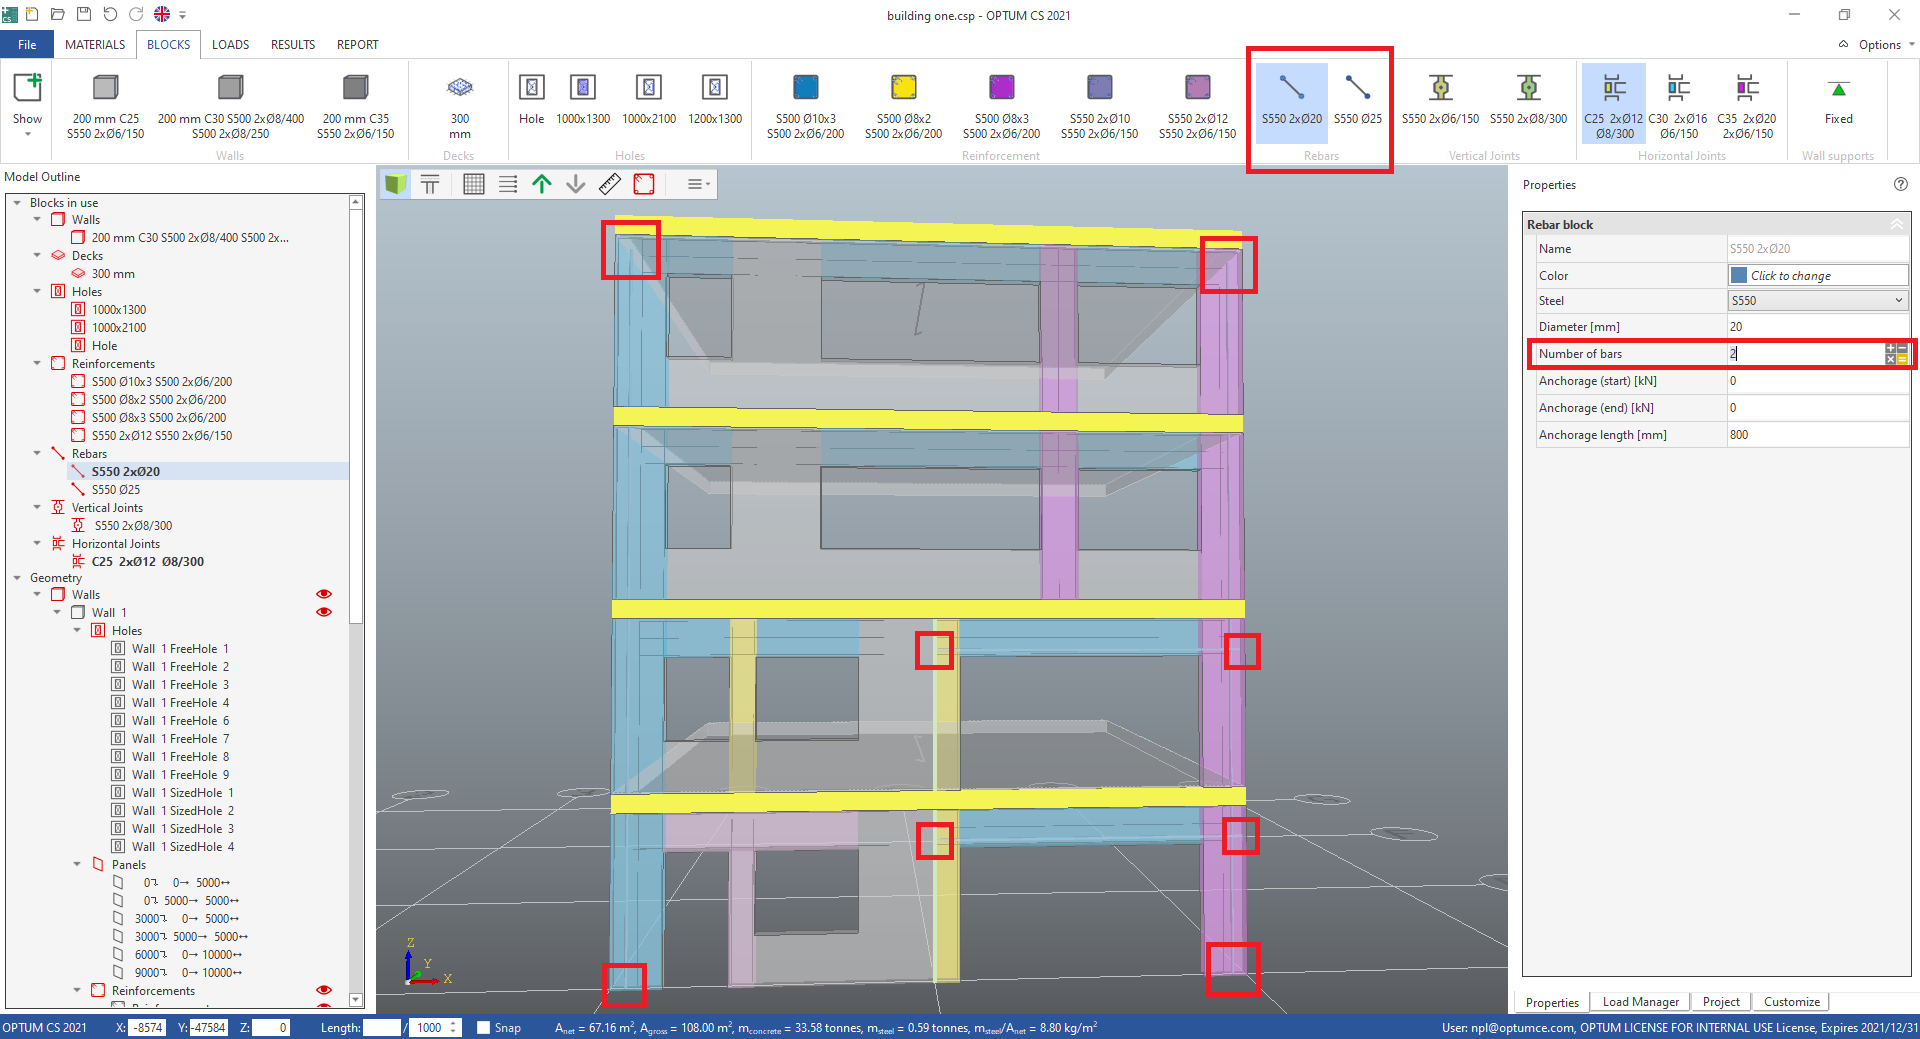Viewport: 1920px width, 1039px height.
Task: Toggle the grid display in viewport toolbar
Action: tap(474, 184)
